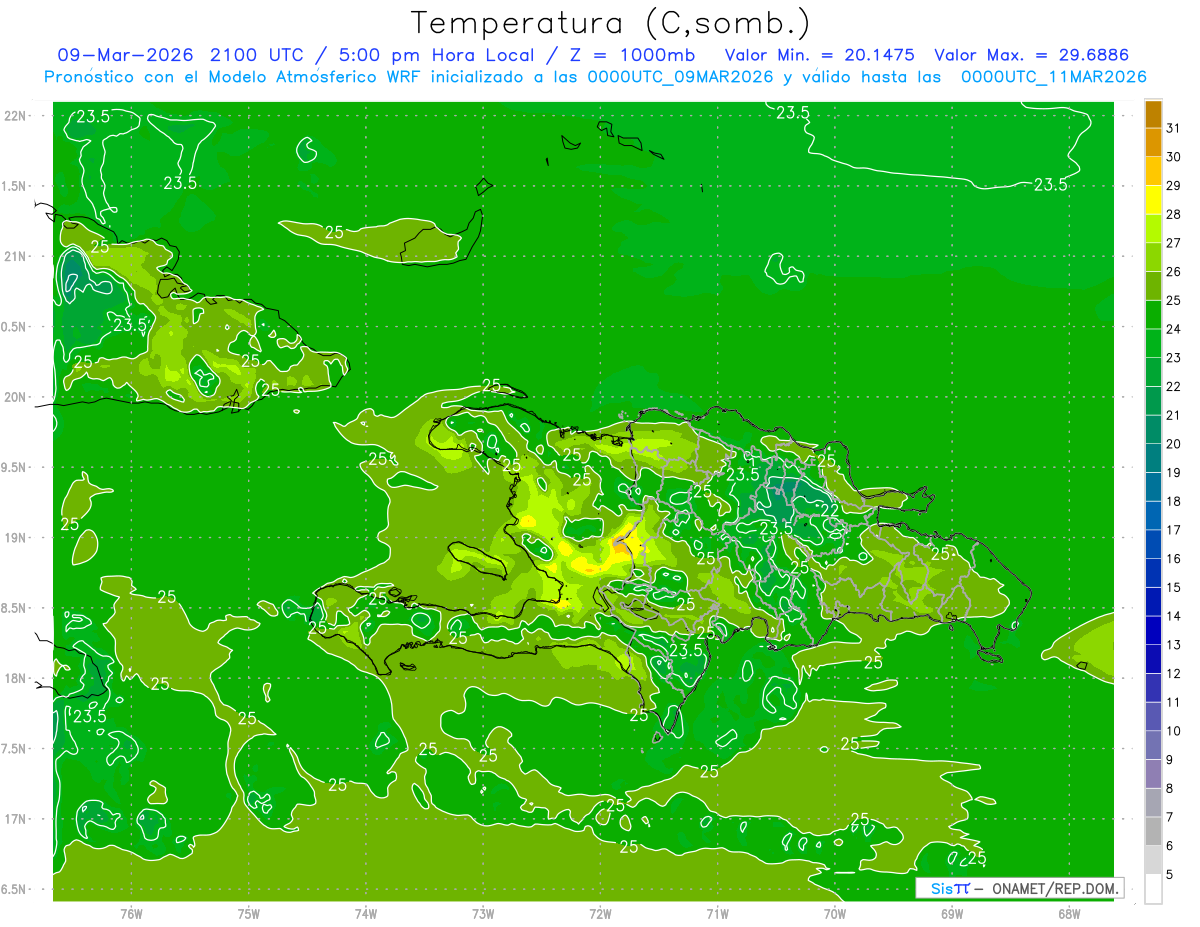The height and width of the screenshot is (927, 1200).
Task: Click the green legend swatch between 23 and 24
Action: pos(1153,344)
